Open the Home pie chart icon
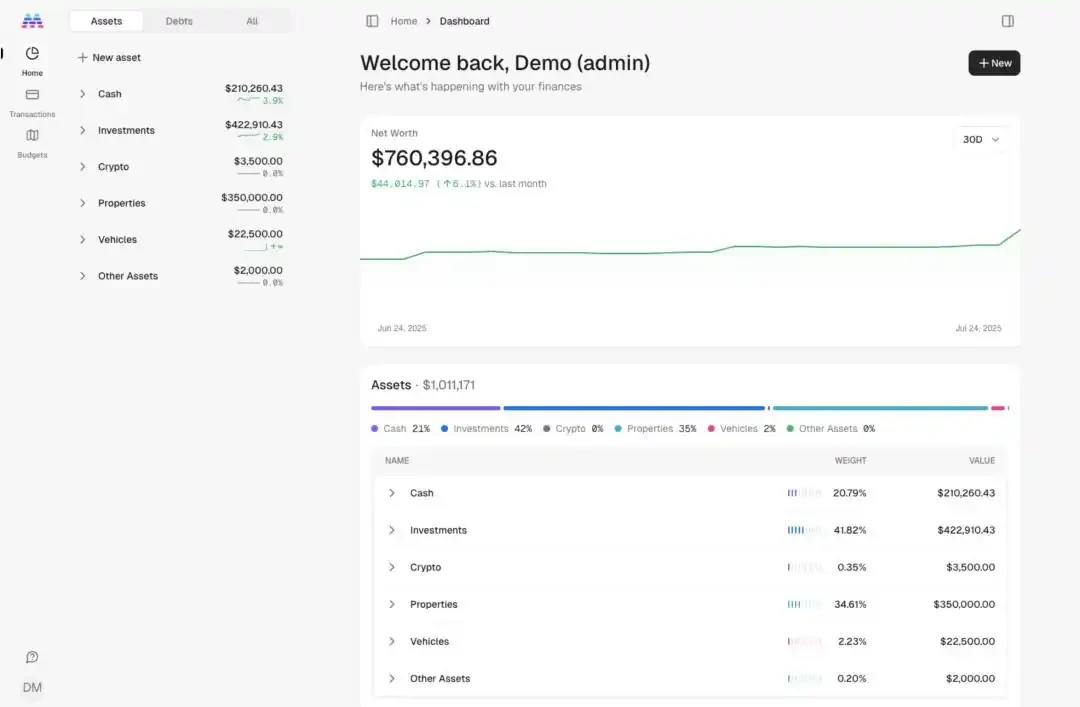 point(32,54)
